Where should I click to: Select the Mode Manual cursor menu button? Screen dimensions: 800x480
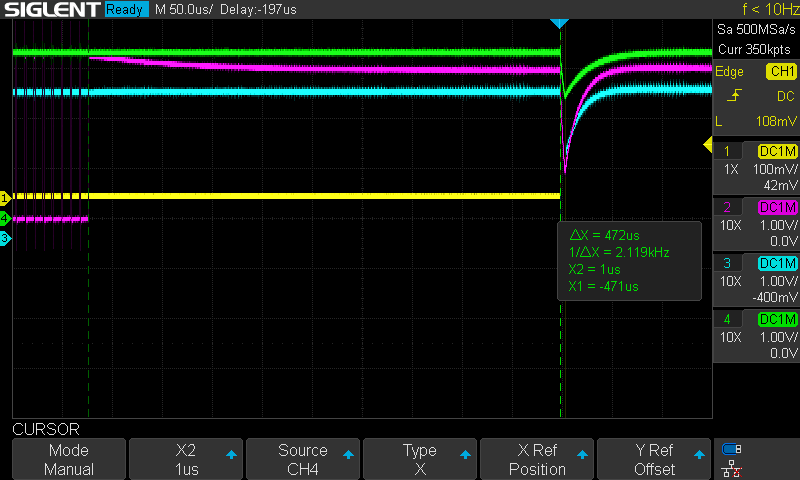[69, 459]
